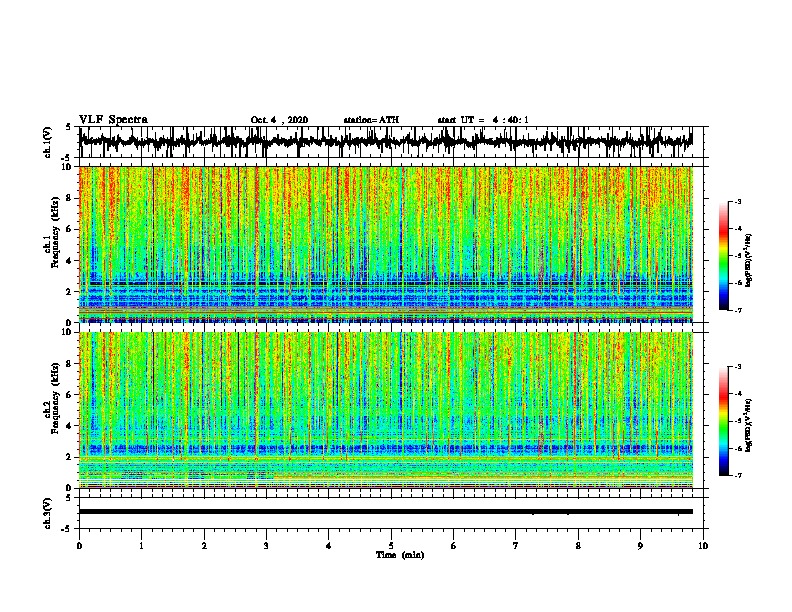792x612 pixels.
Task: Click the "6" frequency tick of ch.1 spectrogram
Action: click(x=70, y=229)
